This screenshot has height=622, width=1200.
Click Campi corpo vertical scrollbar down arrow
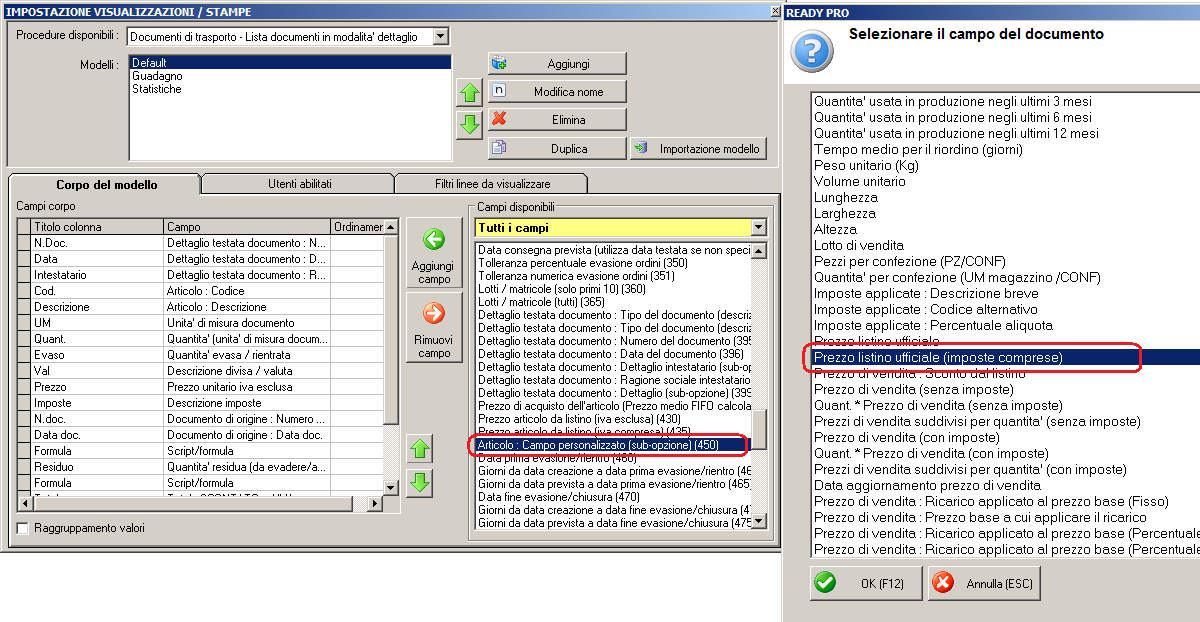click(391, 488)
